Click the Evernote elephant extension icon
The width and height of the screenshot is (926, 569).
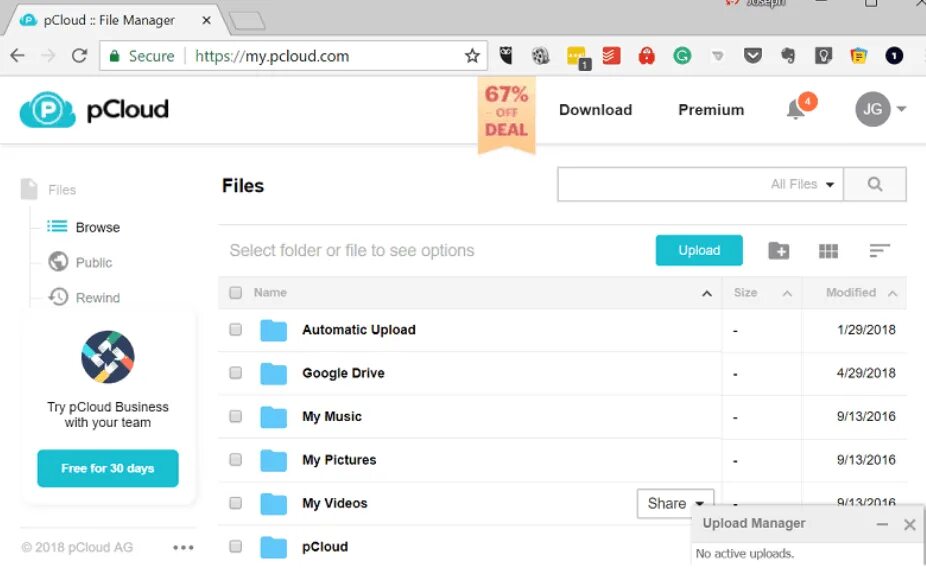pos(788,56)
